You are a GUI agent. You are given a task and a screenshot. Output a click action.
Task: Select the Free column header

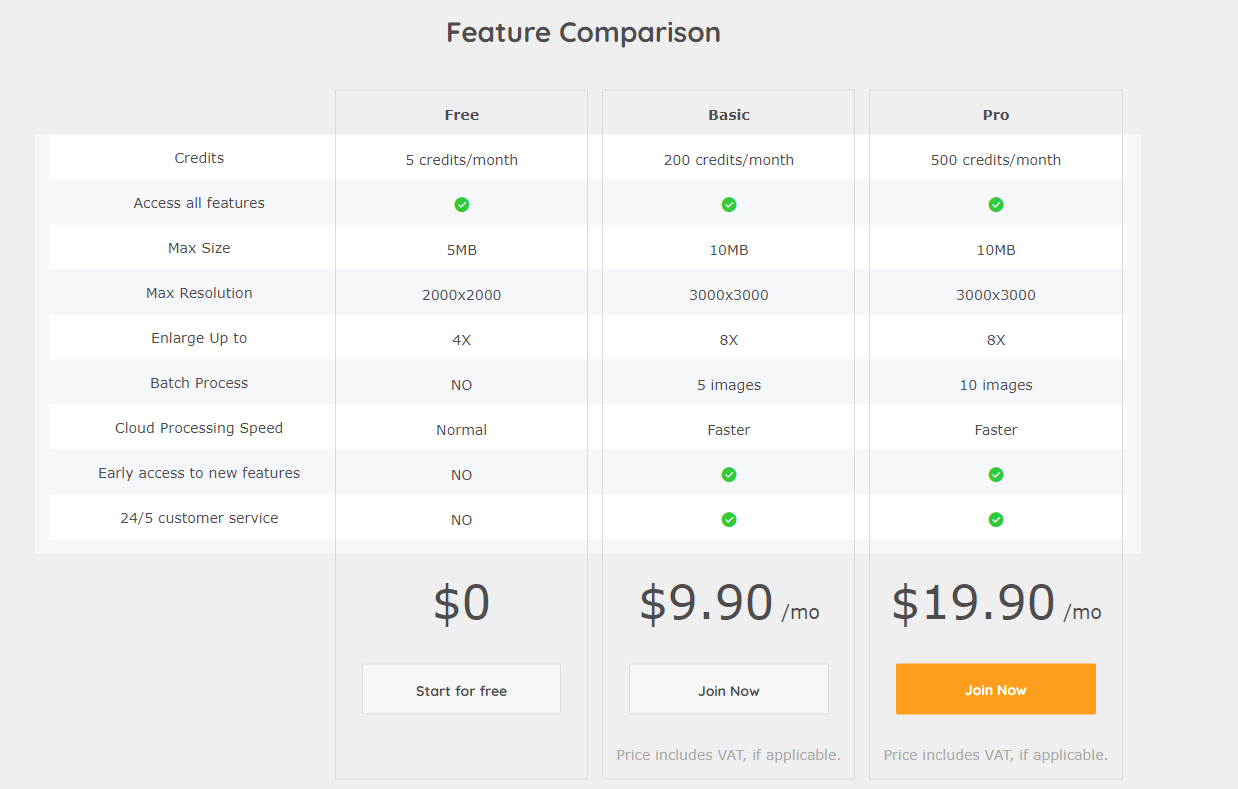[x=461, y=115]
